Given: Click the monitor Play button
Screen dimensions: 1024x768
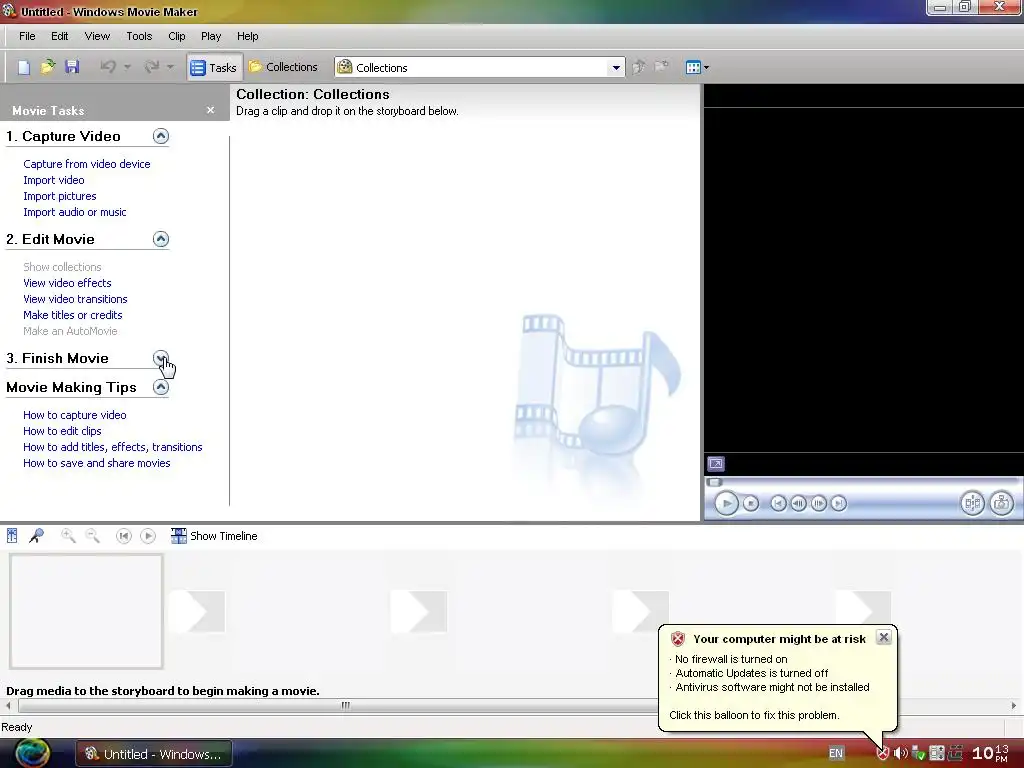Looking at the screenshot, I should [726, 503].
